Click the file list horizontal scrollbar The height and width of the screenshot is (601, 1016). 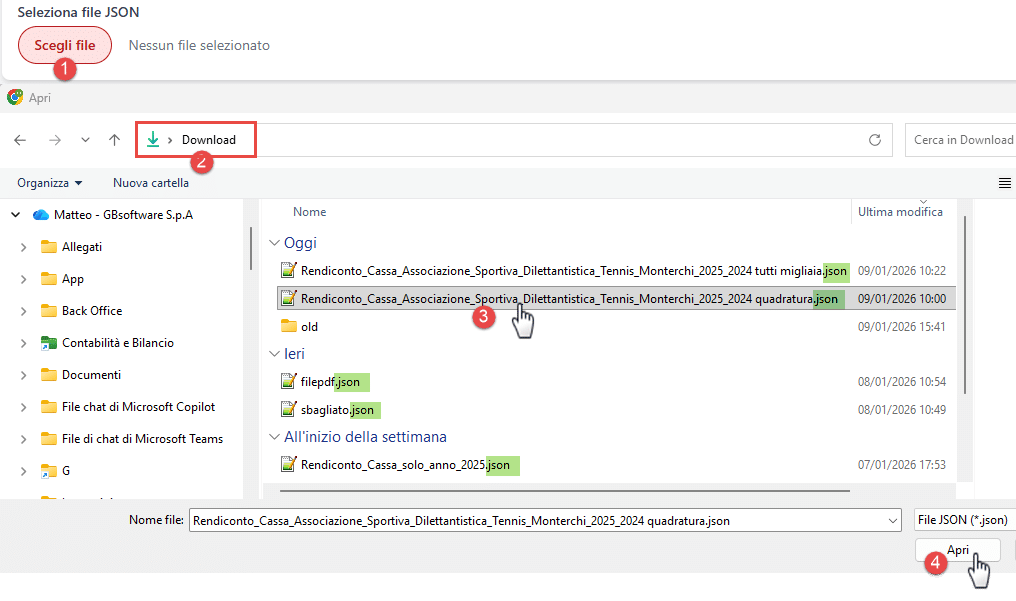[x=564, y=491]
